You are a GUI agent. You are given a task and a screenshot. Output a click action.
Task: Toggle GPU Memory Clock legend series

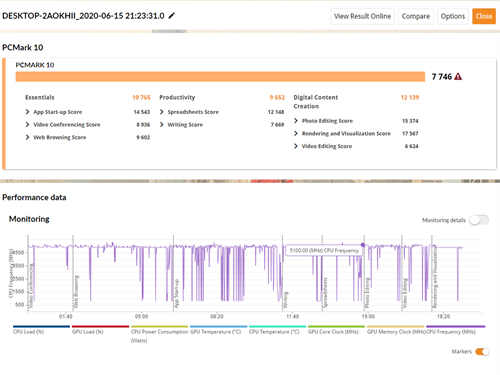click(396, 330)
